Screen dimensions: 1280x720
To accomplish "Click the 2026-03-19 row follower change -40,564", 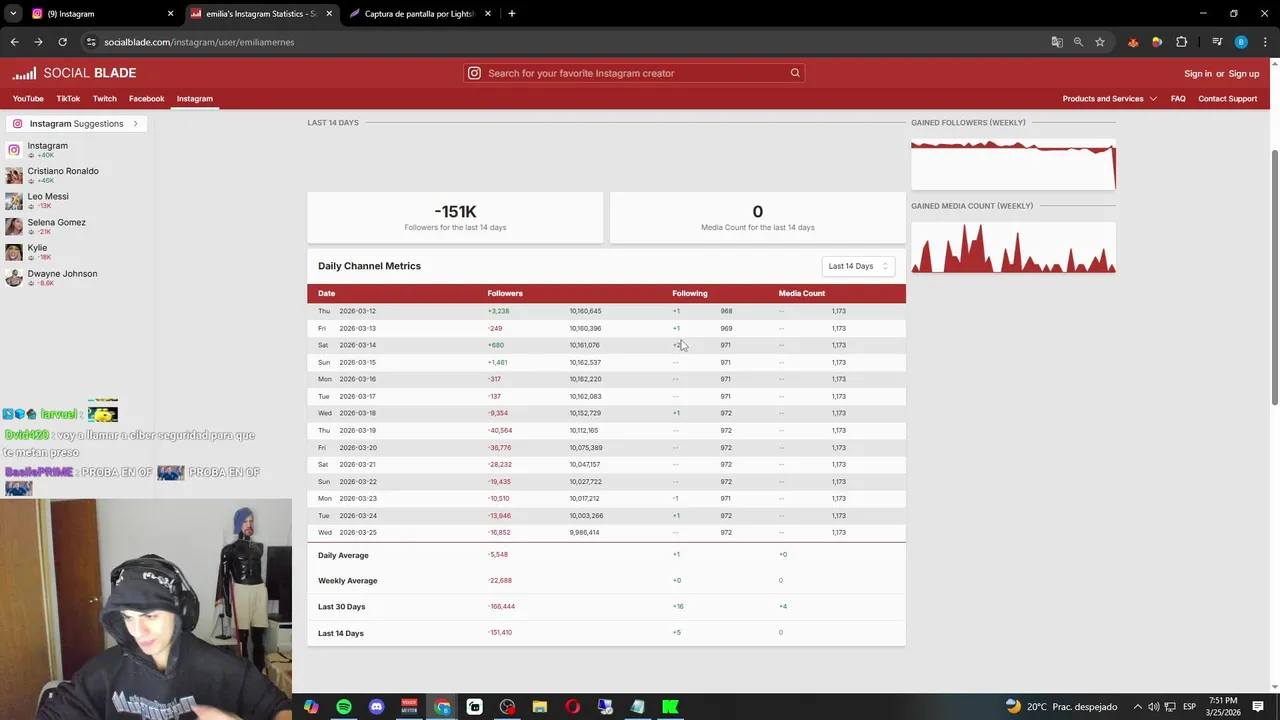I will 500,430.
